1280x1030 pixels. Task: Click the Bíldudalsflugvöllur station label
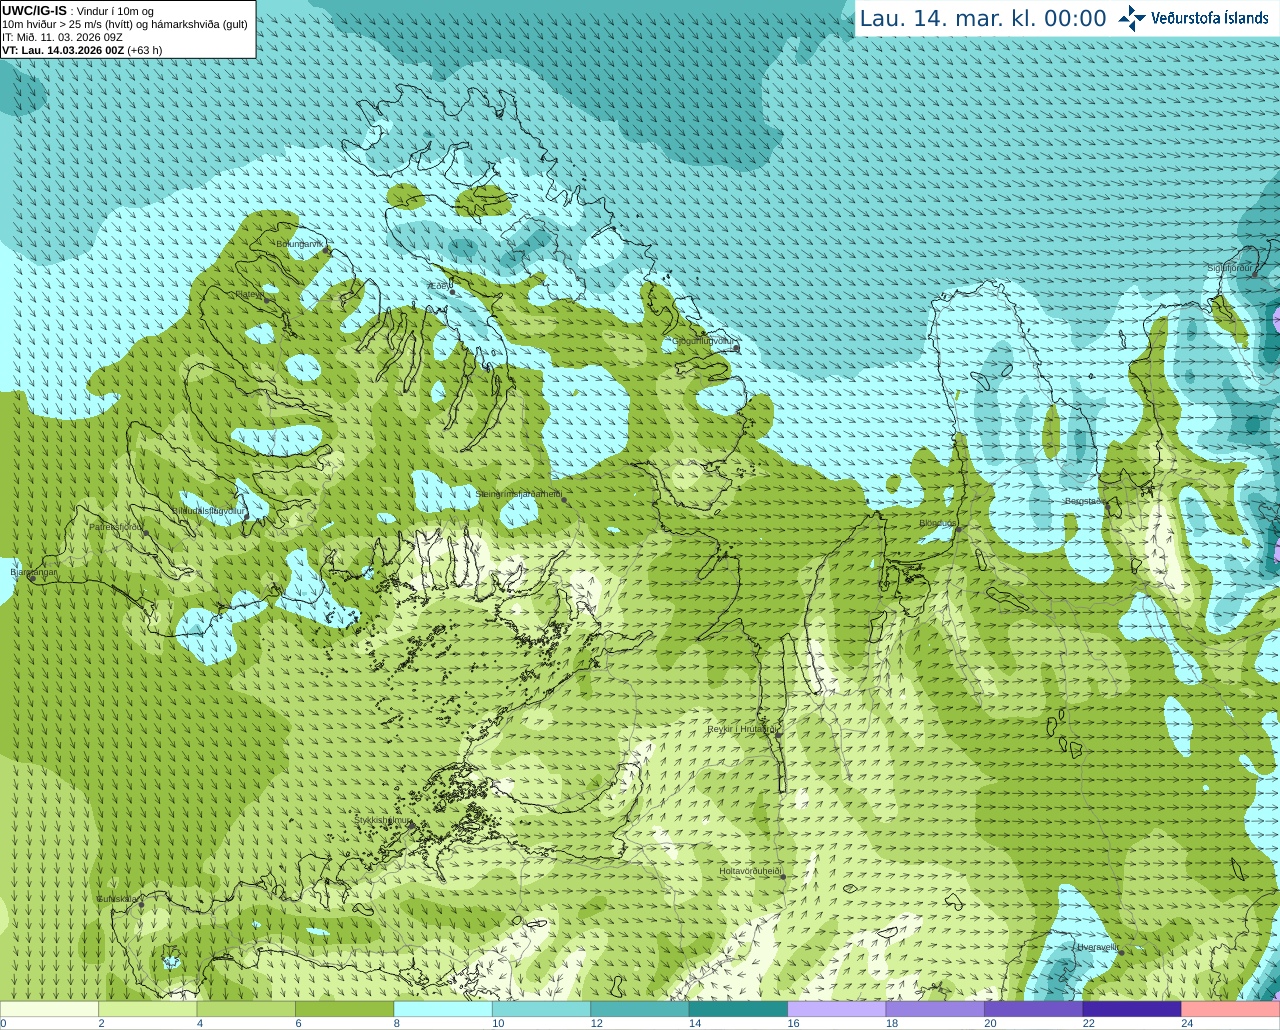coord(208,510)
